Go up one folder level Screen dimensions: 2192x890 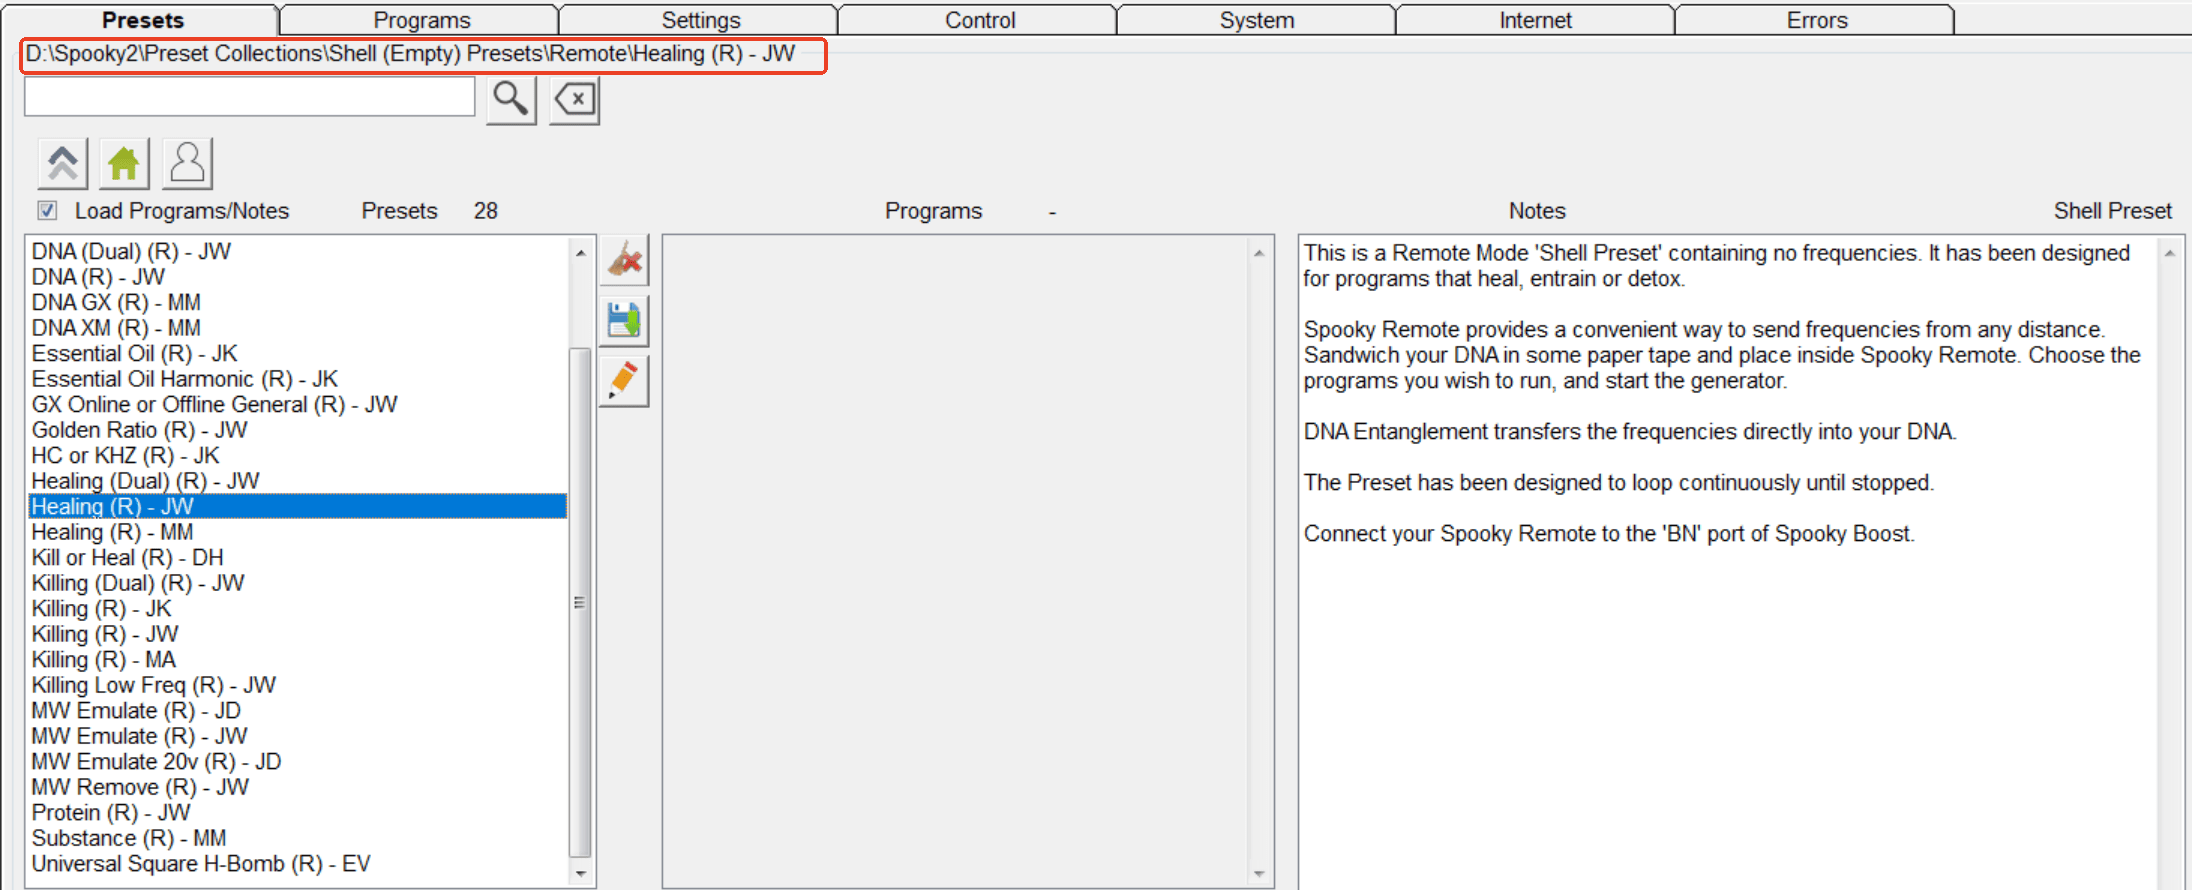(63, 163)
